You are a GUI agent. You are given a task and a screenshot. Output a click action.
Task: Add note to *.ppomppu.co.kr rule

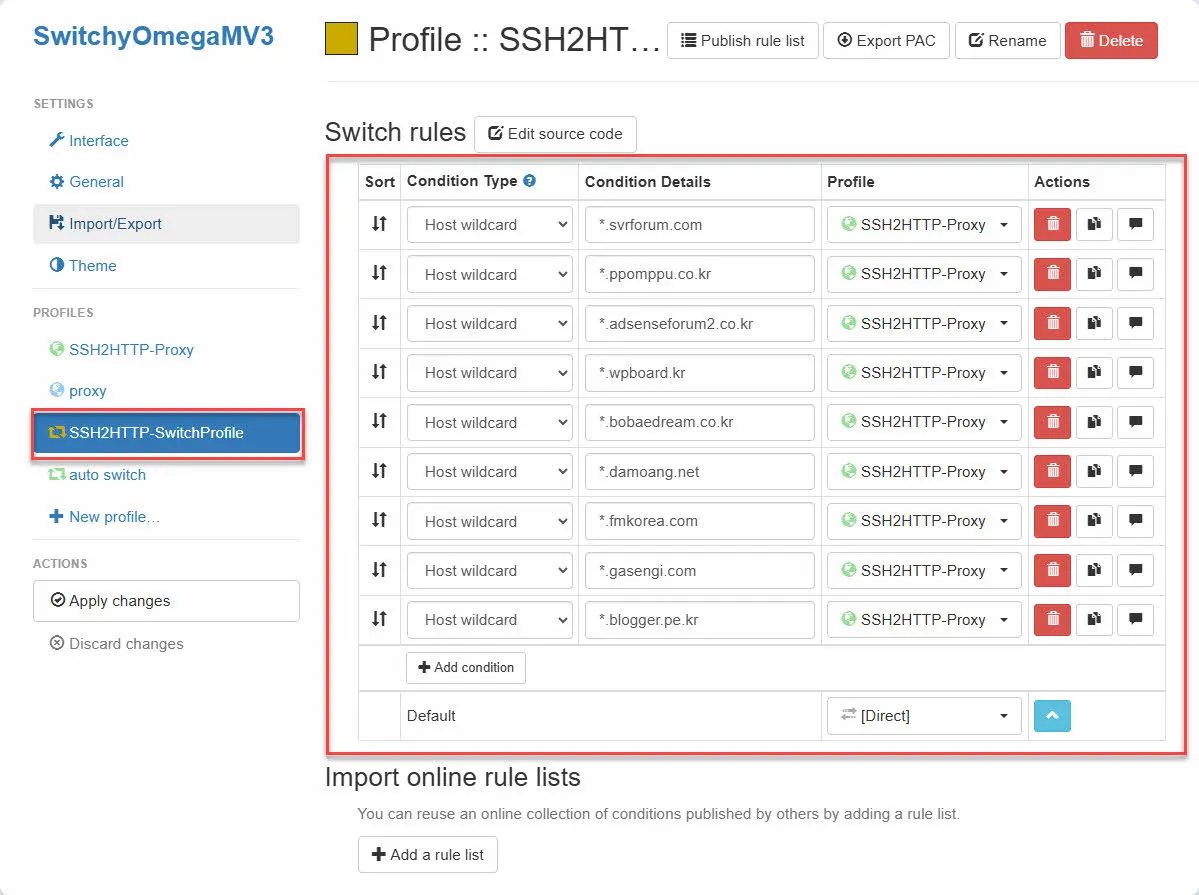coord(1136,273)
